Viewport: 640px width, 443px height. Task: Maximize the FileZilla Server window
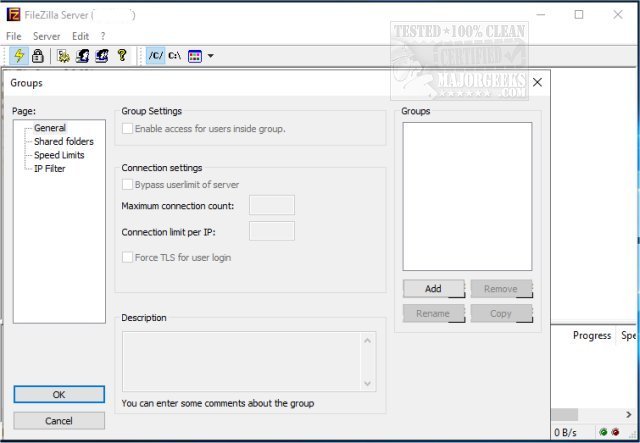tap(579, 15)
